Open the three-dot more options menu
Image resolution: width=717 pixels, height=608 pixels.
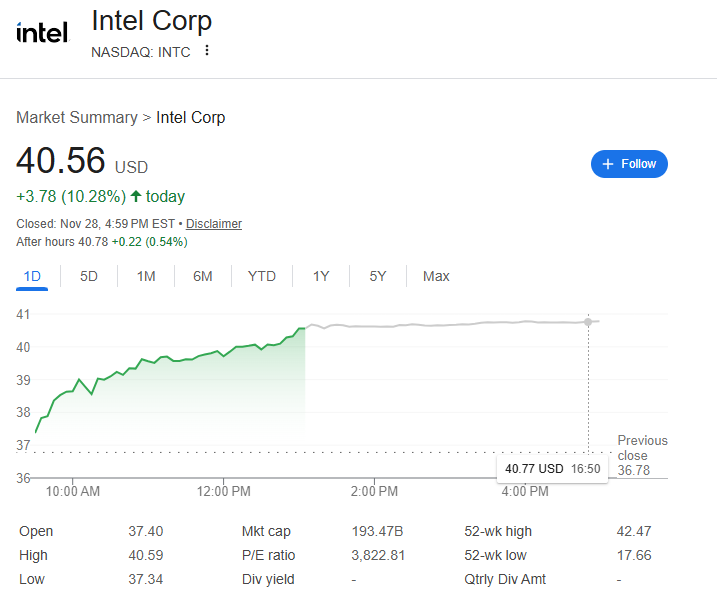[x=207, y=51]
